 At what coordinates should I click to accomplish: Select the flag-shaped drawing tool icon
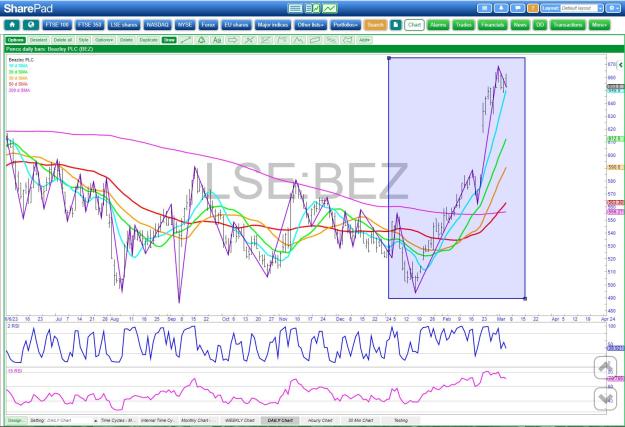click(x=282, y=40)
